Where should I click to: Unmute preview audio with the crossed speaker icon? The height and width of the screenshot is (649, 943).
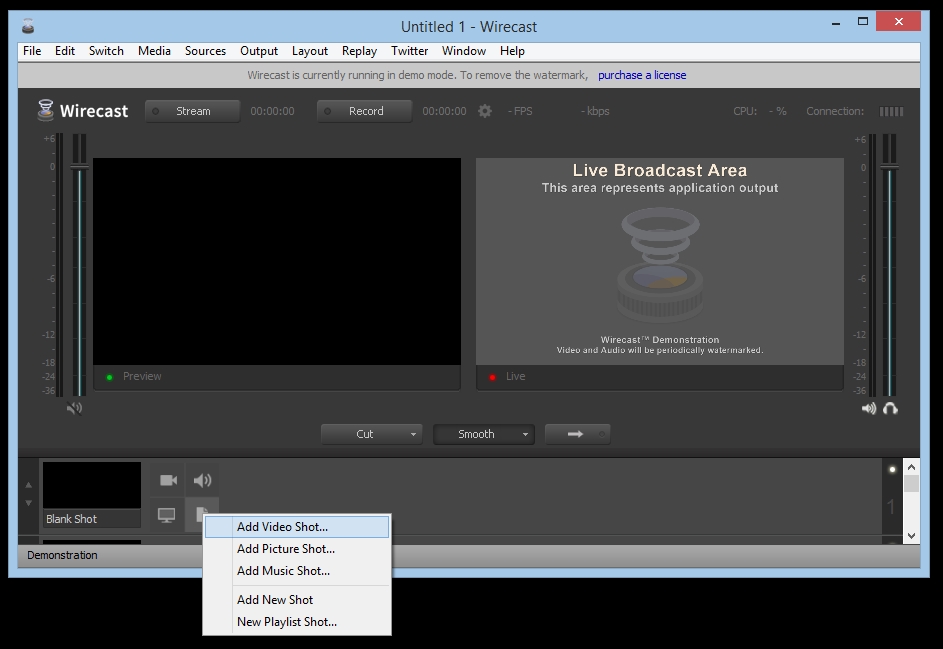(x=75, y=408)
